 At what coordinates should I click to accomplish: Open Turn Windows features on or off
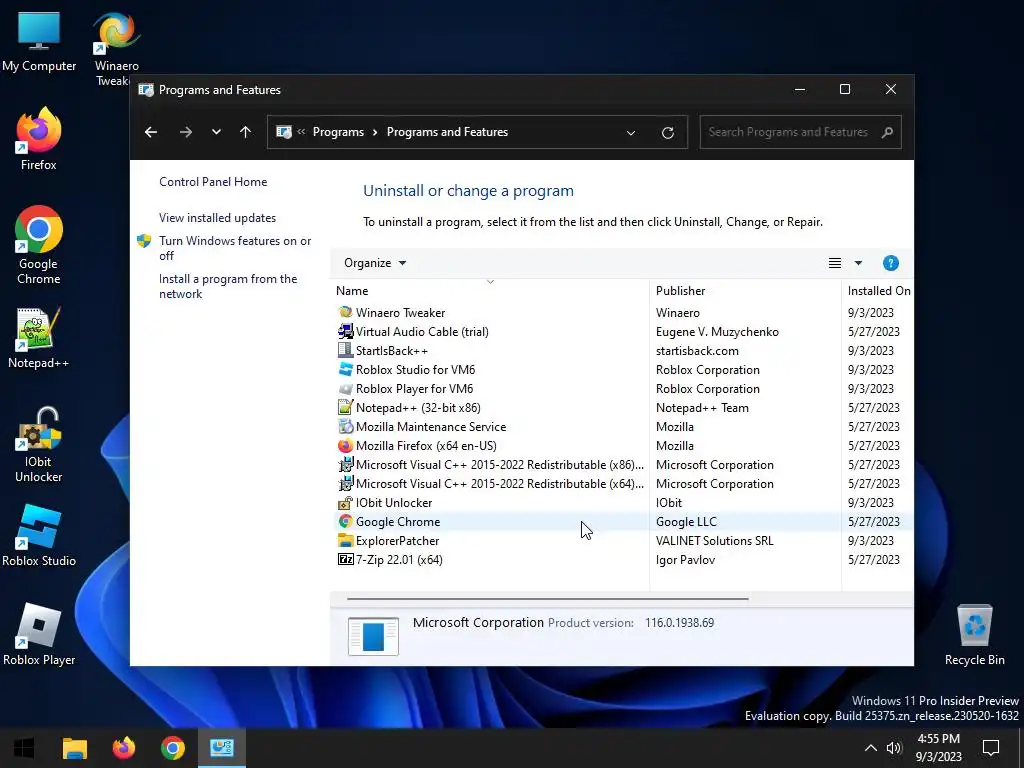(x=235, y=248)
